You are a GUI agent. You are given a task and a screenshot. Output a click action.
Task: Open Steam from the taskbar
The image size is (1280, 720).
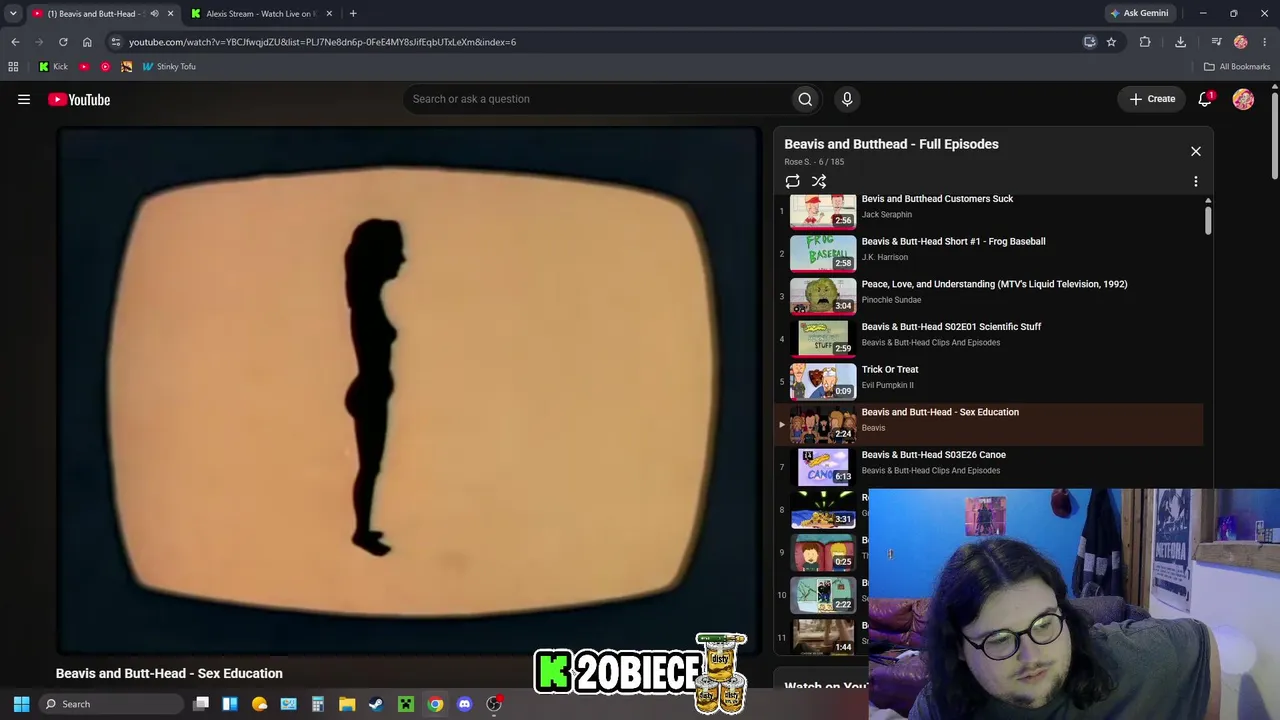376,704
